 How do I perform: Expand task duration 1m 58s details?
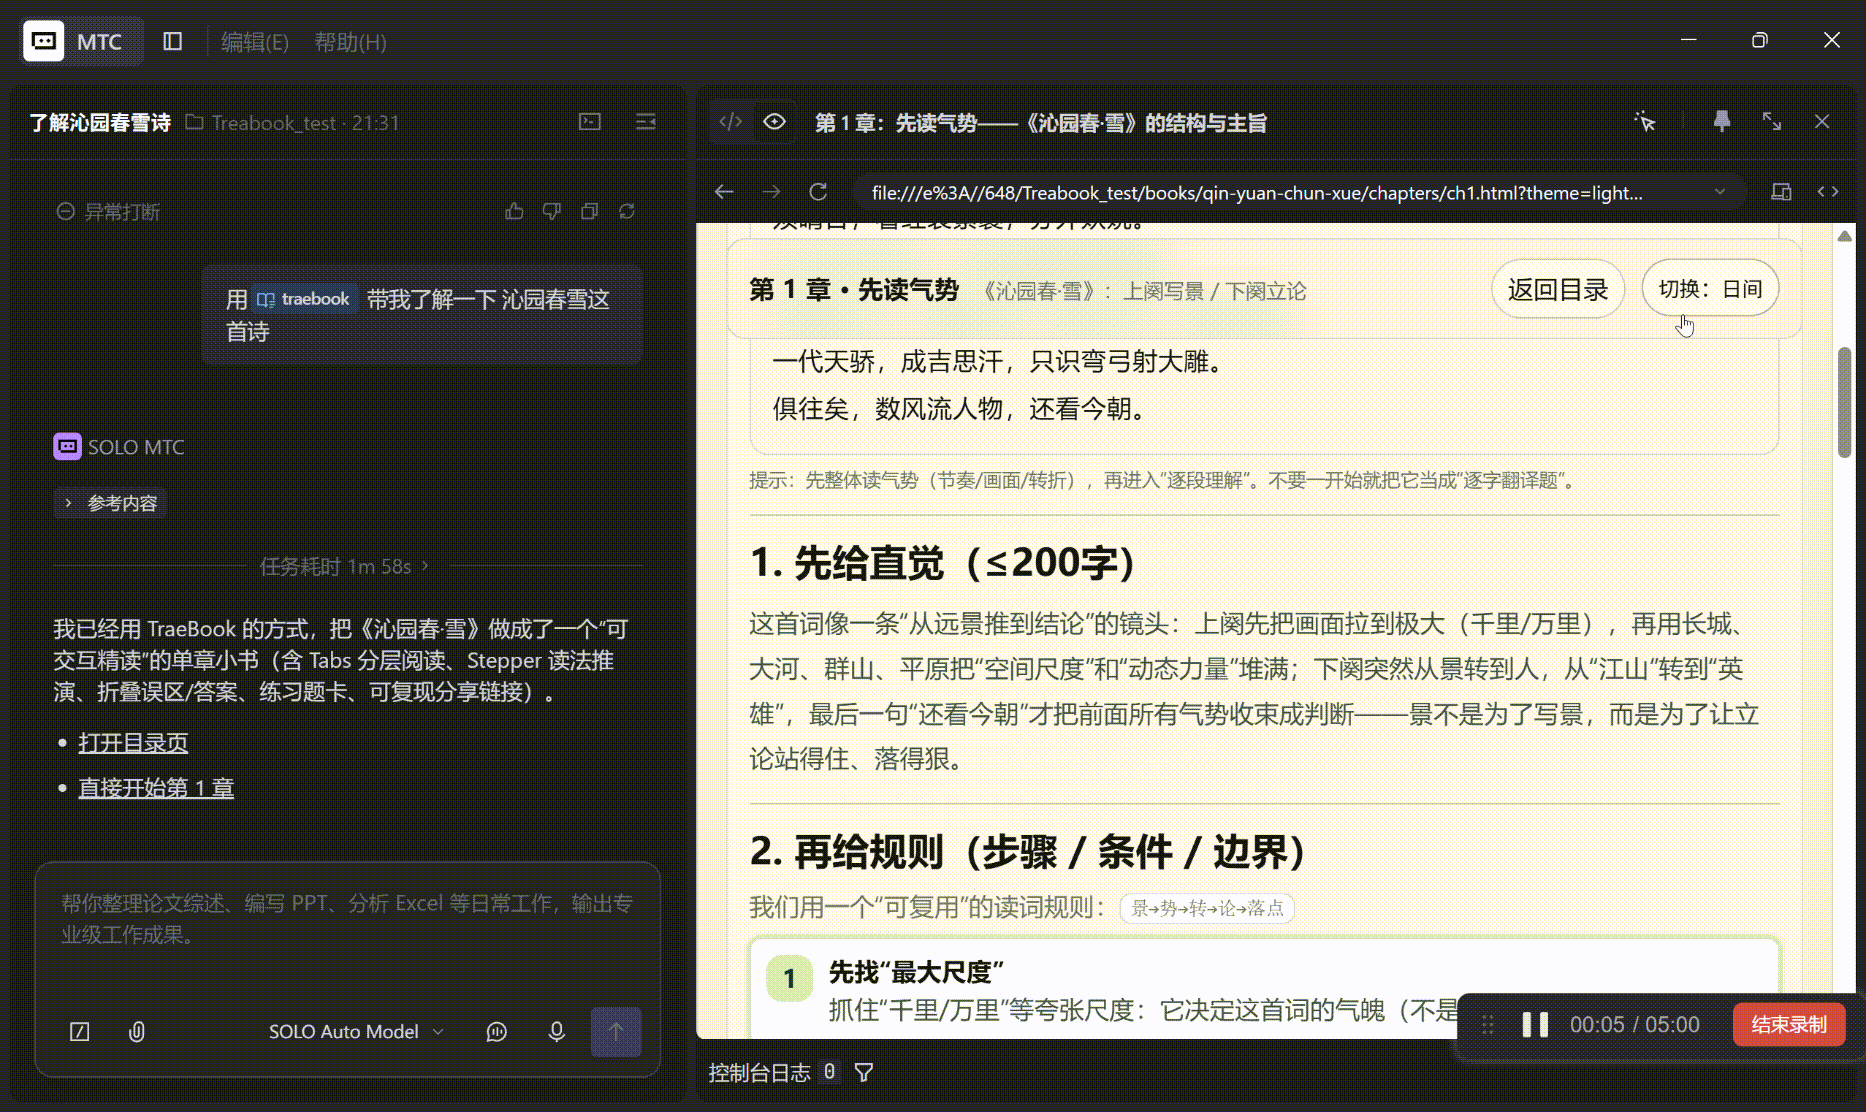point(344,566)
